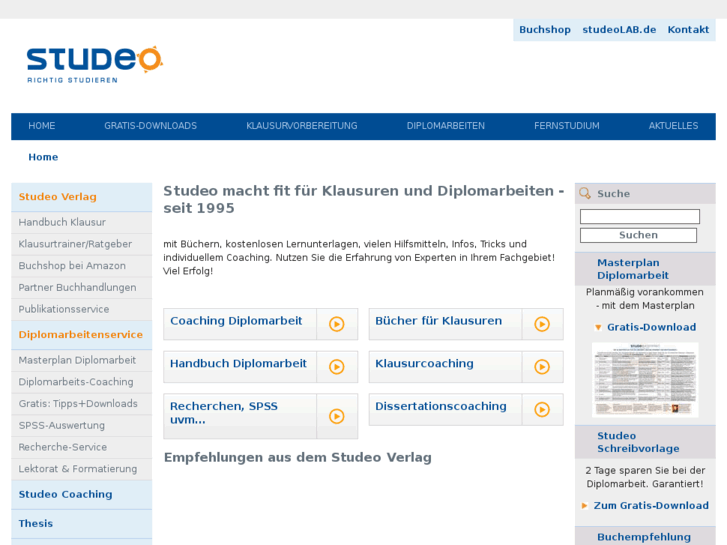
Task: Click play icon beside Bücher für Klausuren
Action: click(x=542, y=324)
